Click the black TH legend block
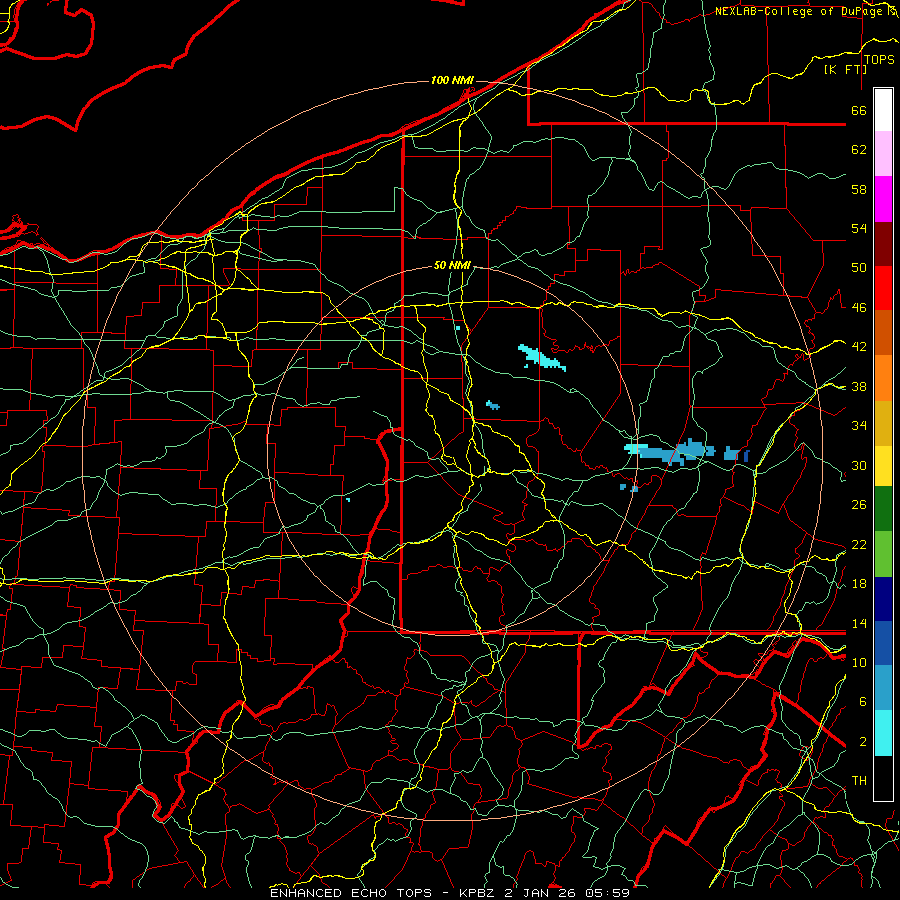Viewport: 900px width, 900px height. pyautogui.click(x=883, y=778)
